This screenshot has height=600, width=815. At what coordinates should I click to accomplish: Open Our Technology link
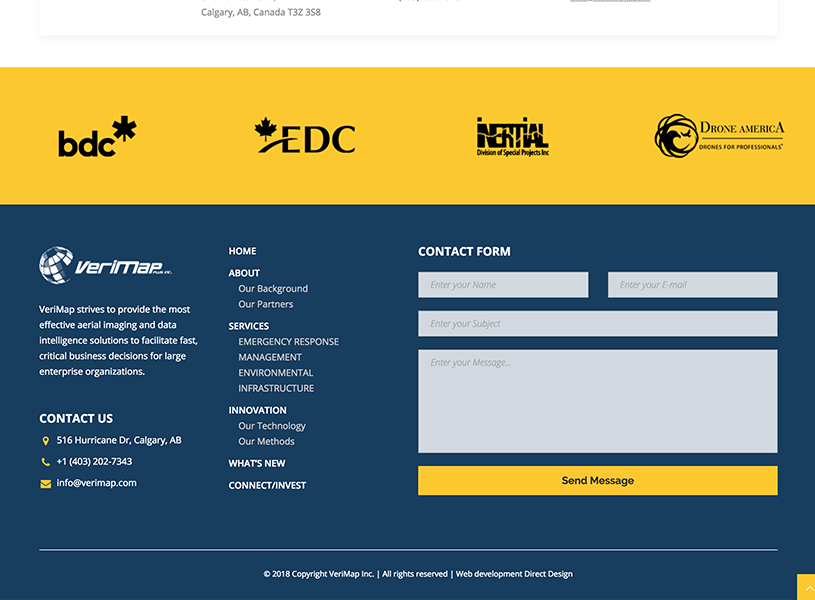pos(272,426)
